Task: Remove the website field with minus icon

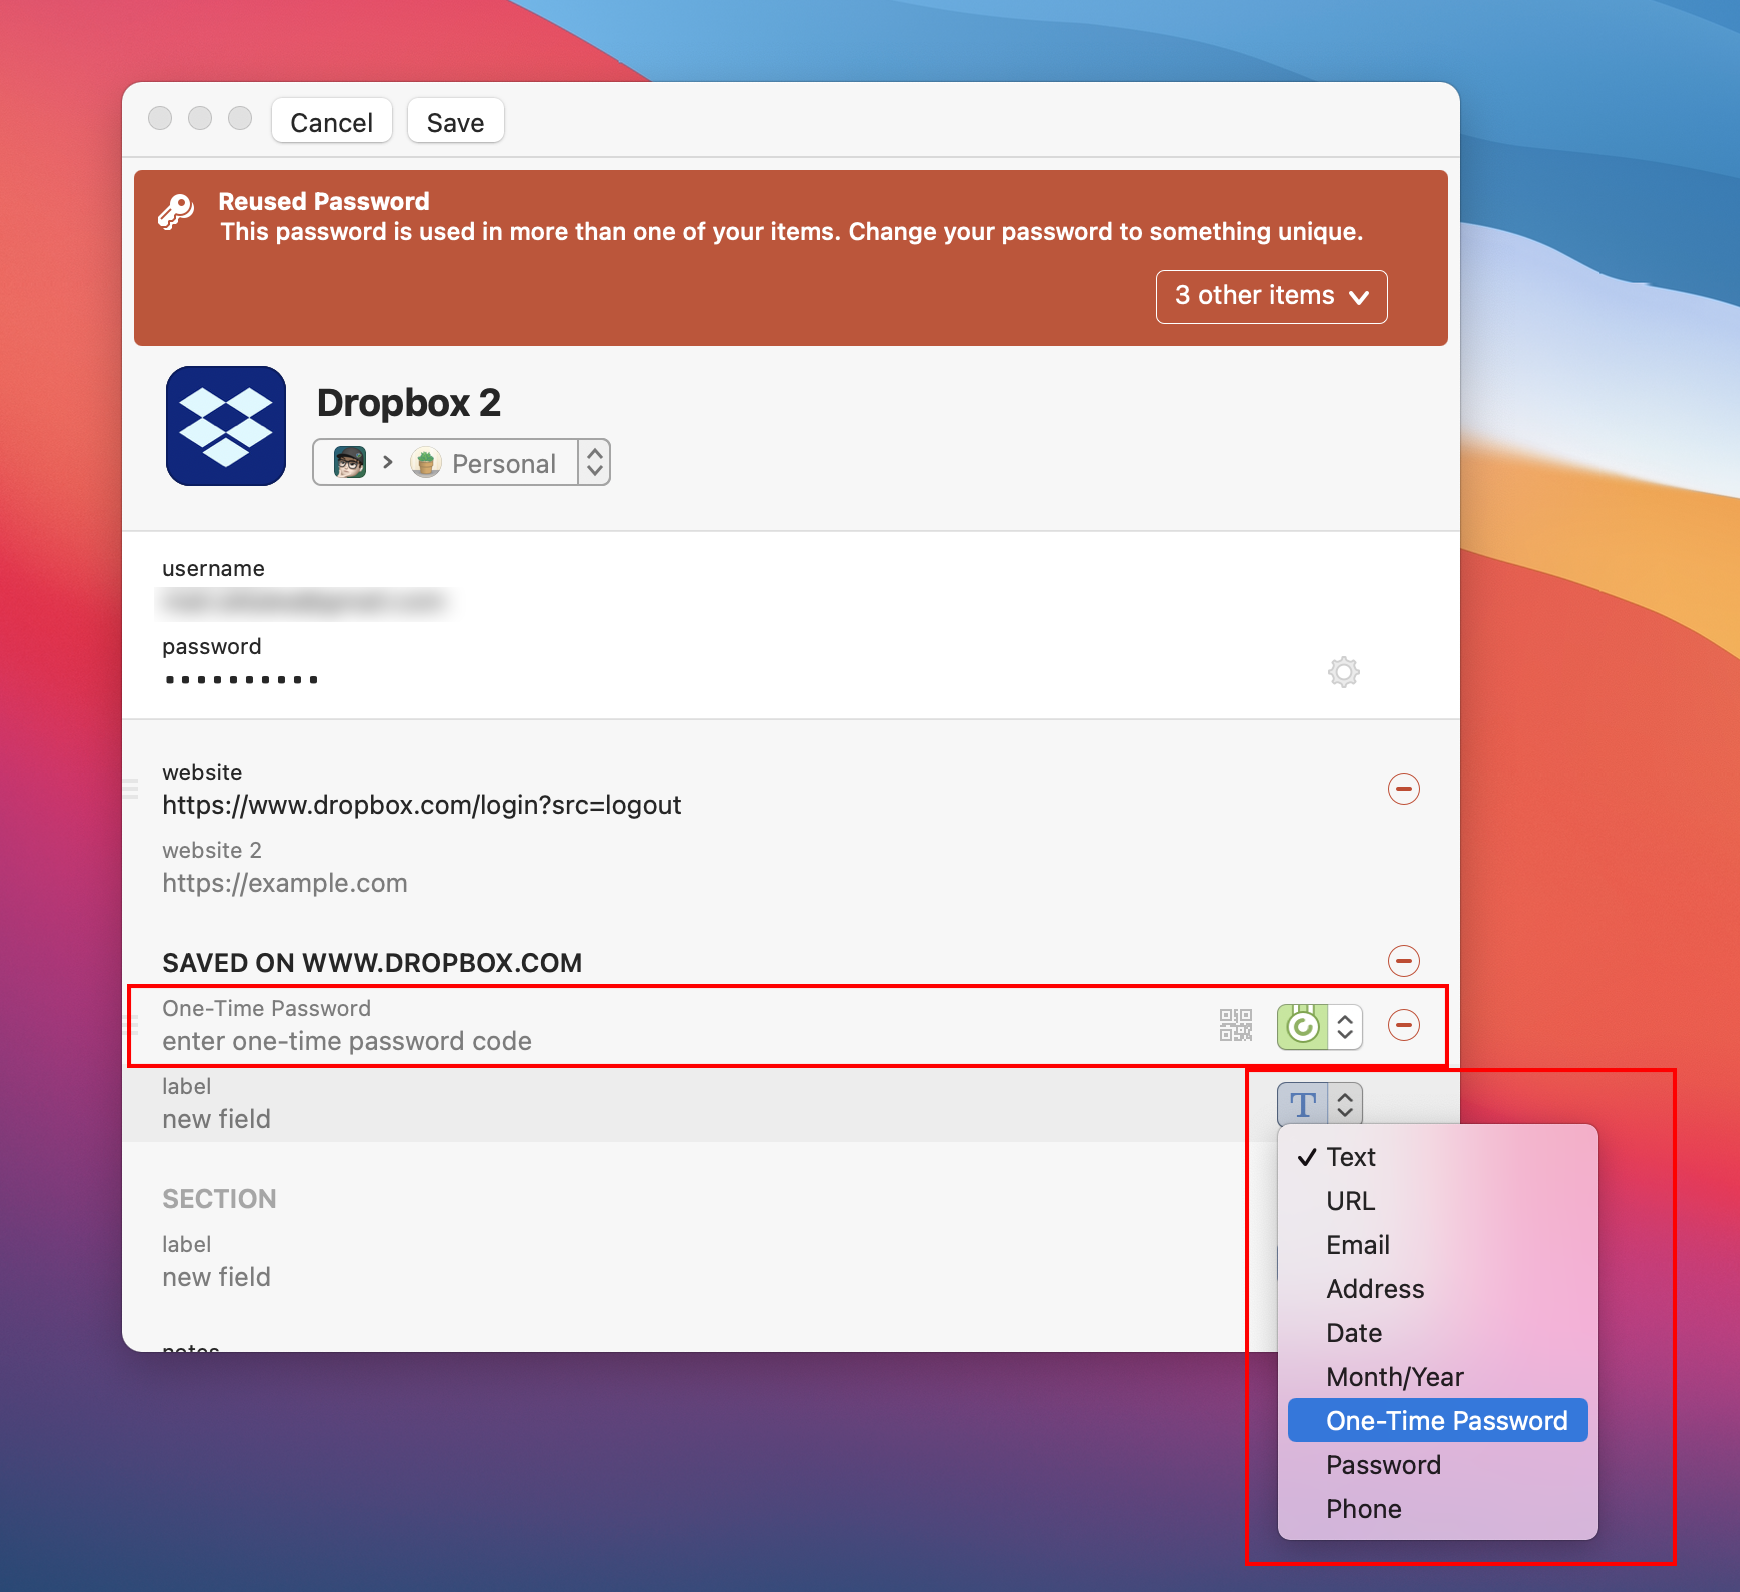Action: [1404, 789]
